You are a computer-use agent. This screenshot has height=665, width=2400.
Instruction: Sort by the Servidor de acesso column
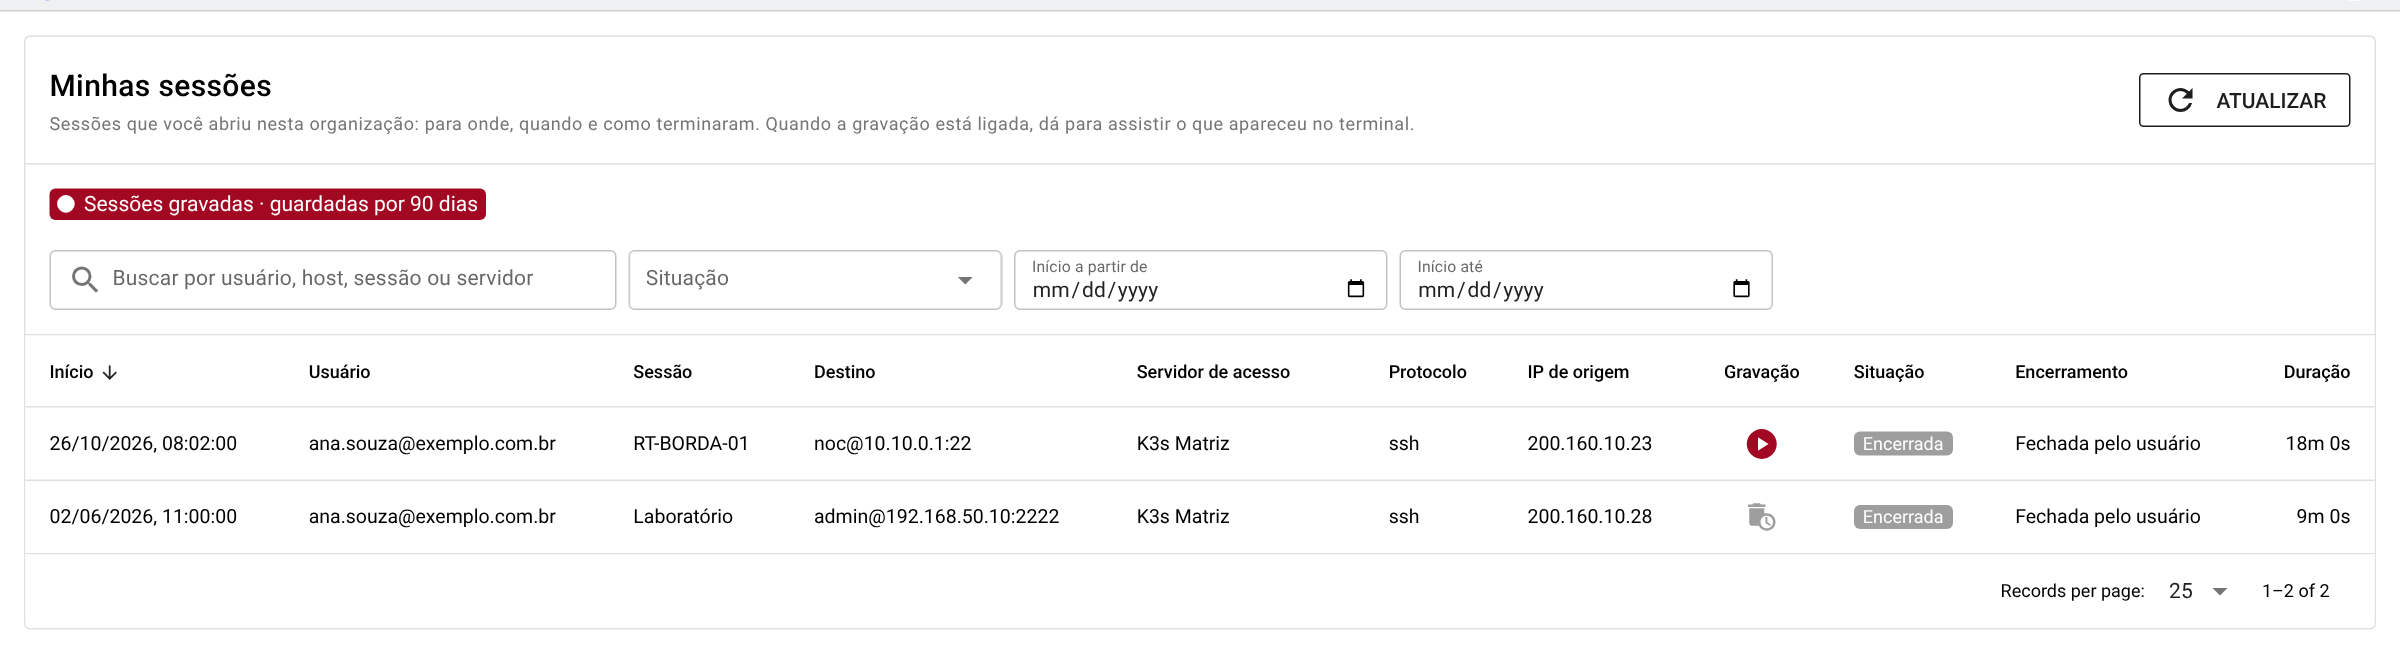coord(1213,372)
